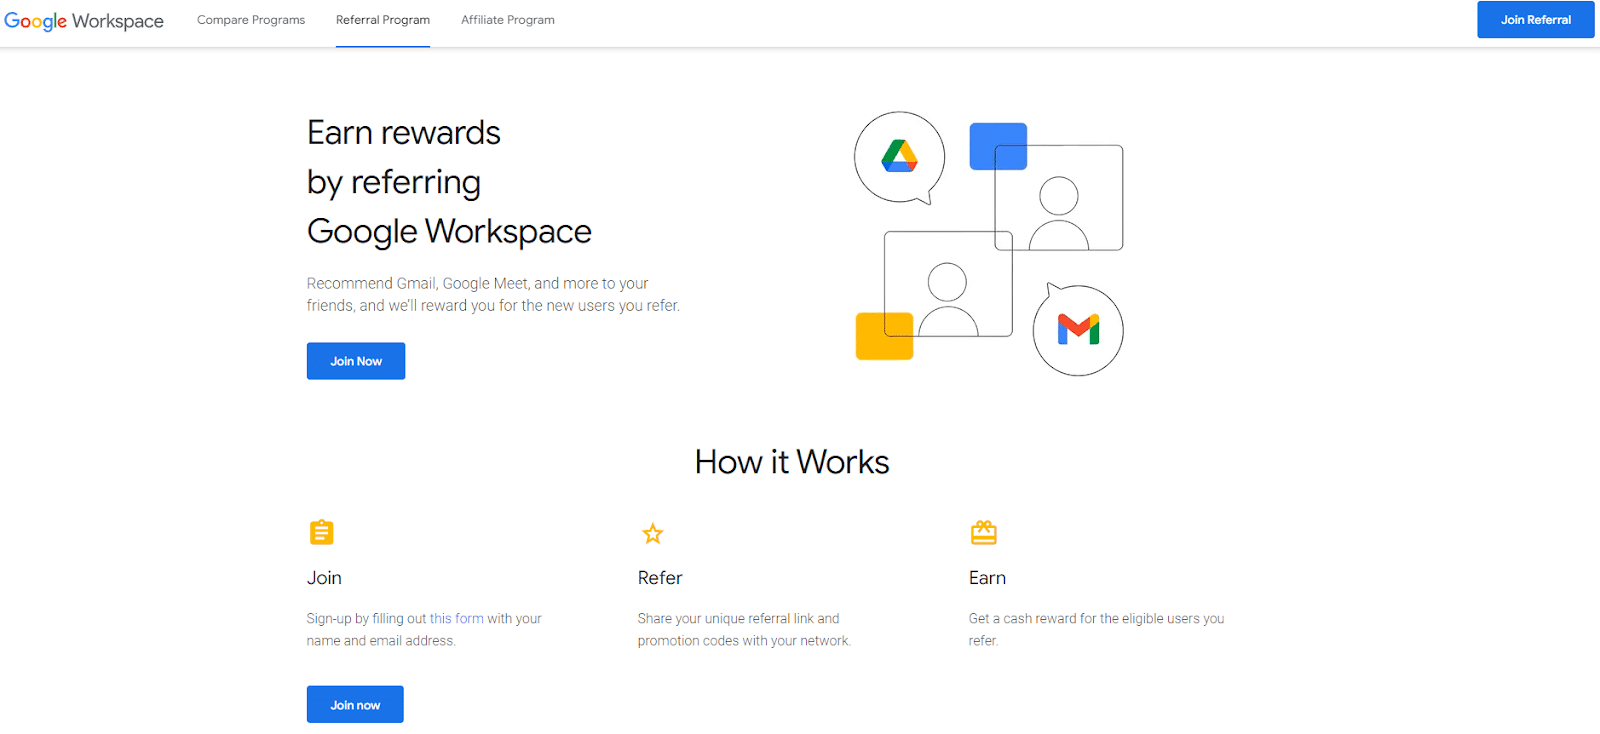This screenshot has height=734, width=1600.
Task: Click the star icon above Refer
Action: [x=653, y=533]
